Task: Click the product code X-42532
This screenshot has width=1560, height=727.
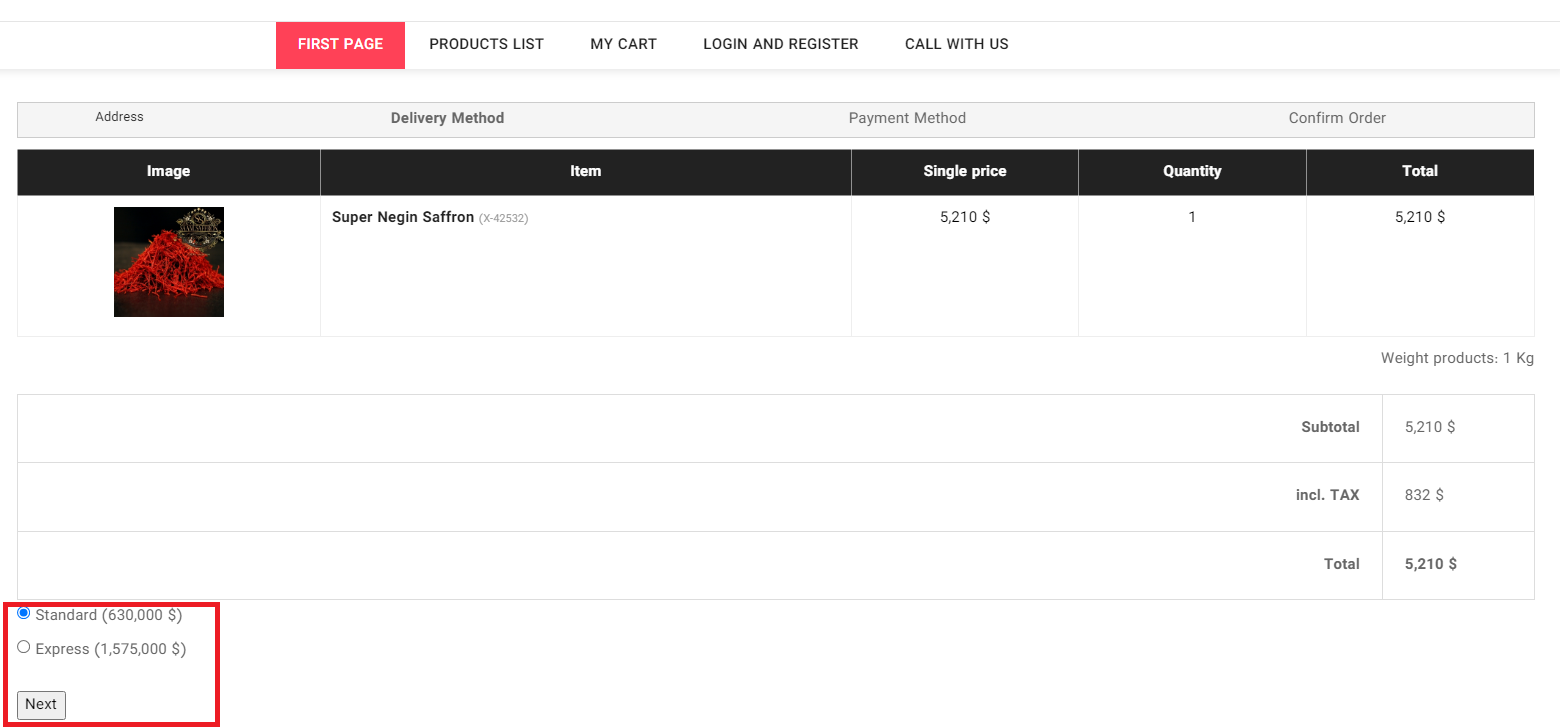Action: point(503,219)
